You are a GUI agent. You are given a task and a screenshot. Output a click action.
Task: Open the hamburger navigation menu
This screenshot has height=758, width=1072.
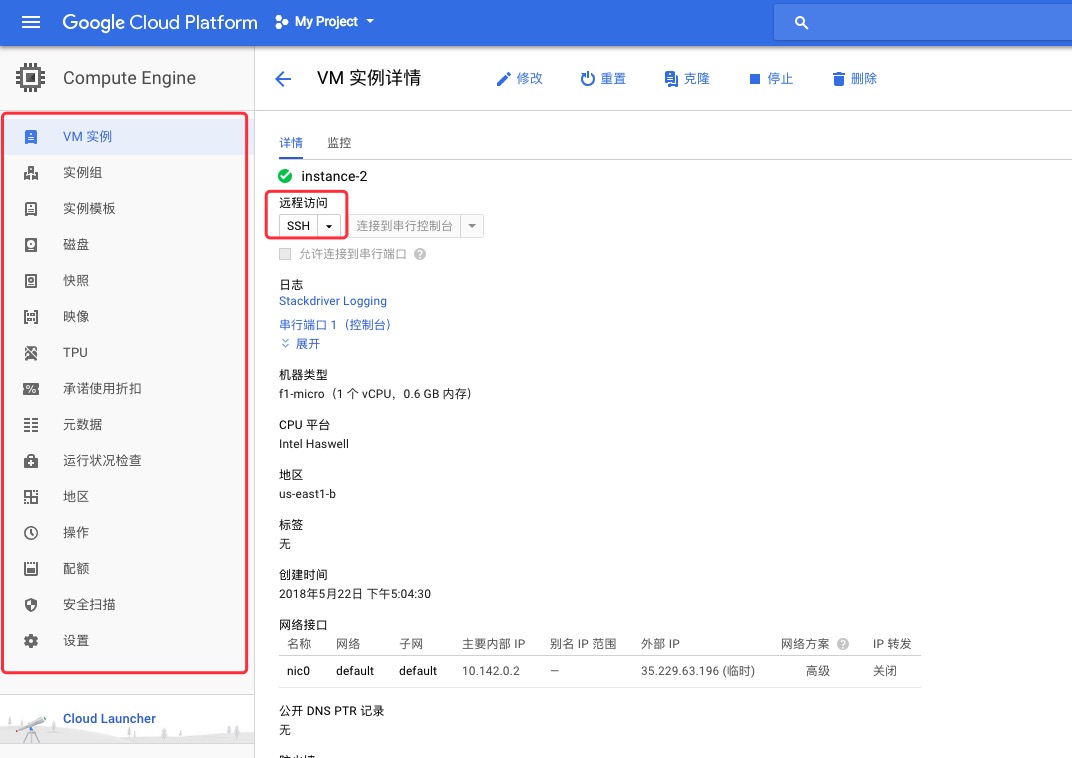(x=31, y=23)
